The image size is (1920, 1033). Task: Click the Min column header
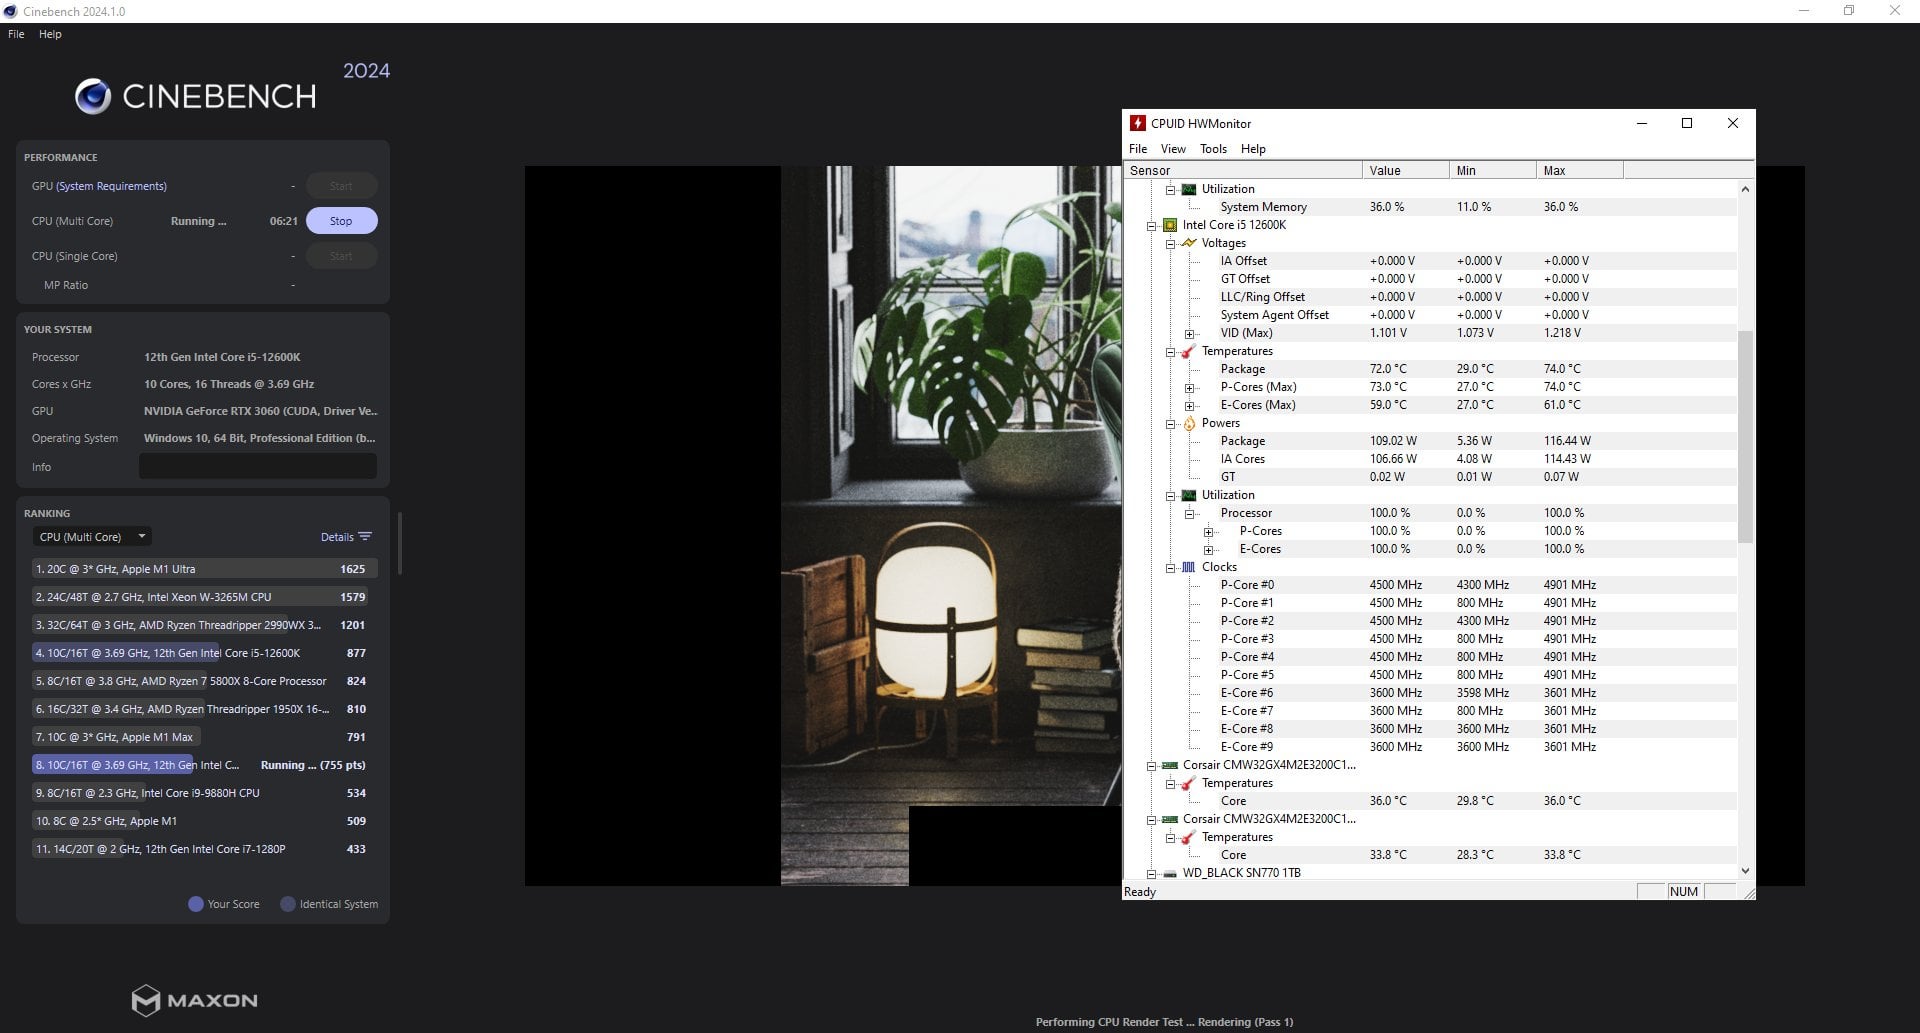(x=1493, y=171)
